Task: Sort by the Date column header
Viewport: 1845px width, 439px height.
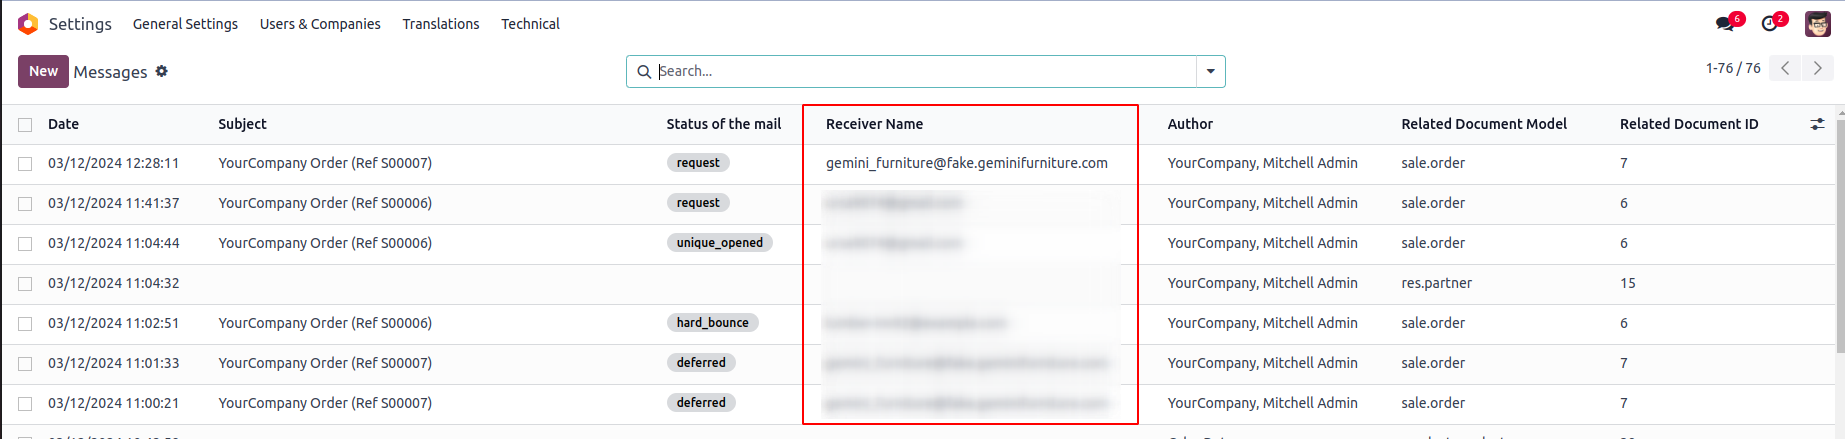Action: (63, 124)
